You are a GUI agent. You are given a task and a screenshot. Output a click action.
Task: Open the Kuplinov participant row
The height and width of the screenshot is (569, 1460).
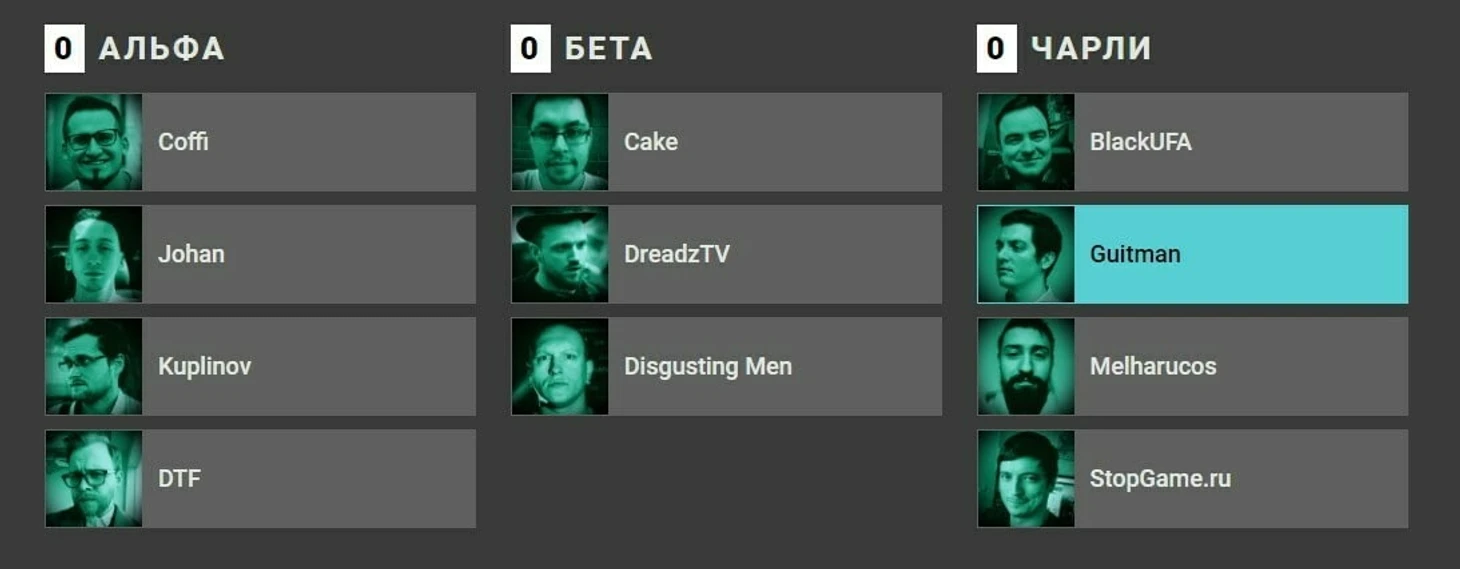pyautogui.click(x=300, y=366)
